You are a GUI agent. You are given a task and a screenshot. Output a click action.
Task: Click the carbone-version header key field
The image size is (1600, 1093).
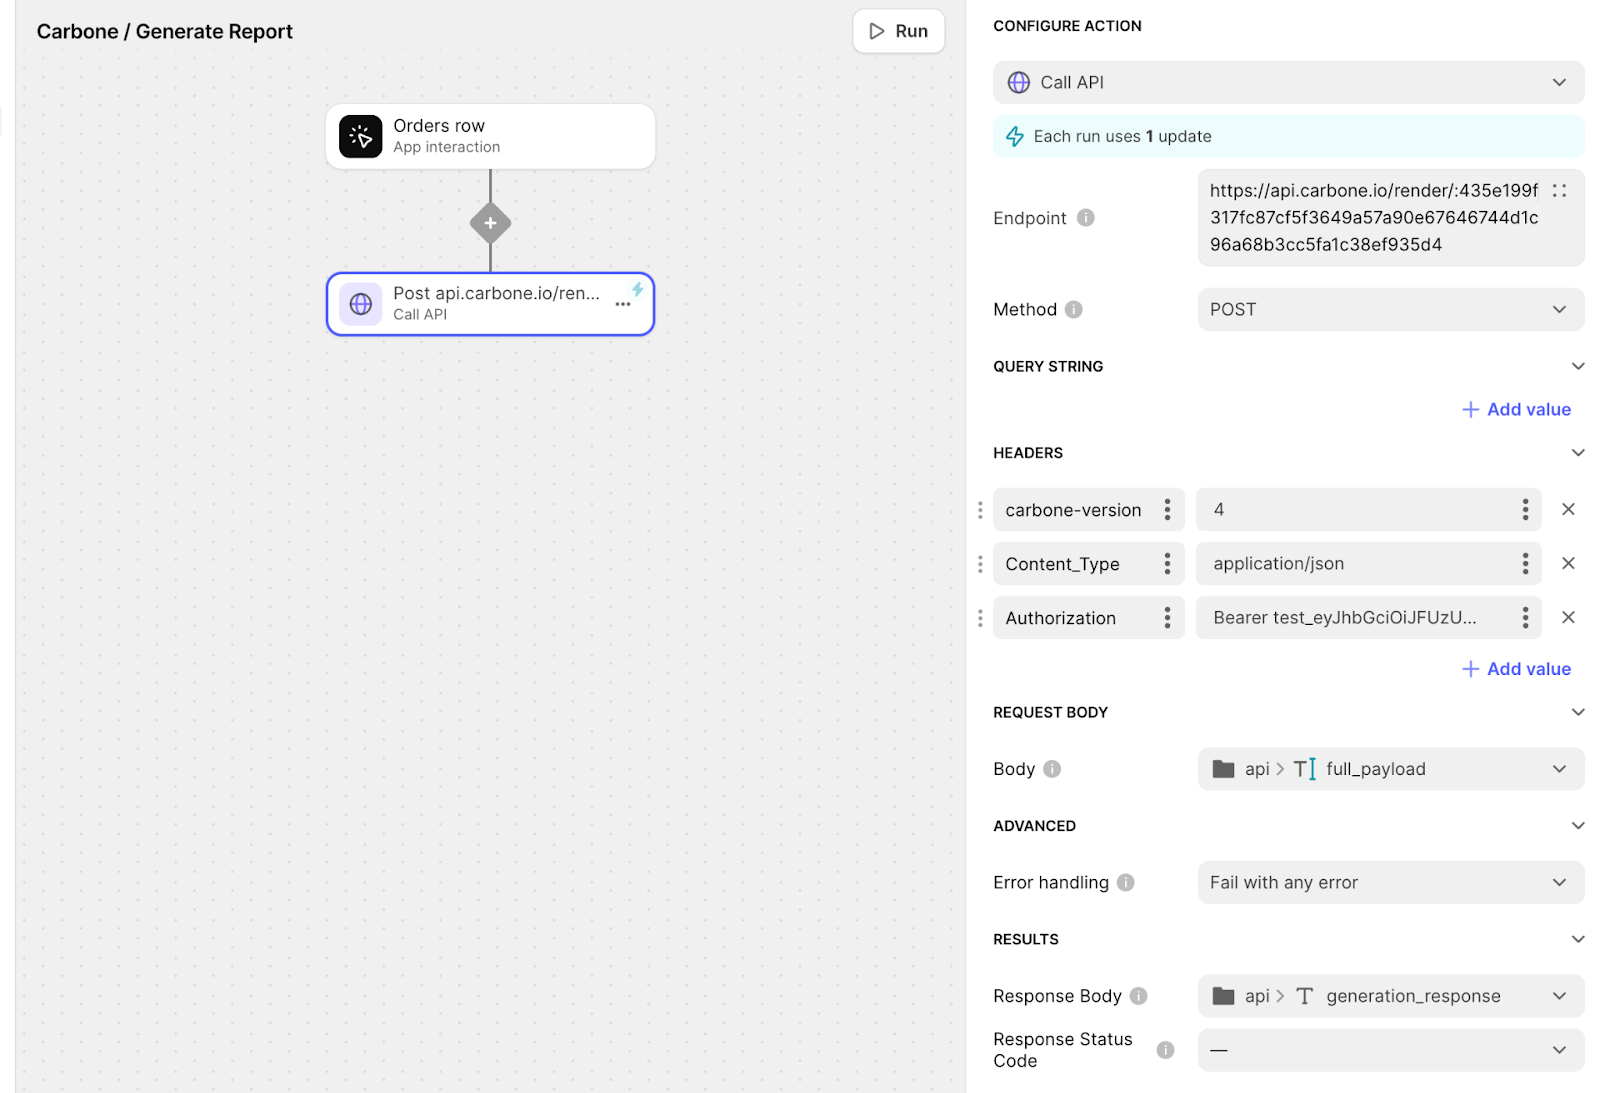pos(1089,510)
